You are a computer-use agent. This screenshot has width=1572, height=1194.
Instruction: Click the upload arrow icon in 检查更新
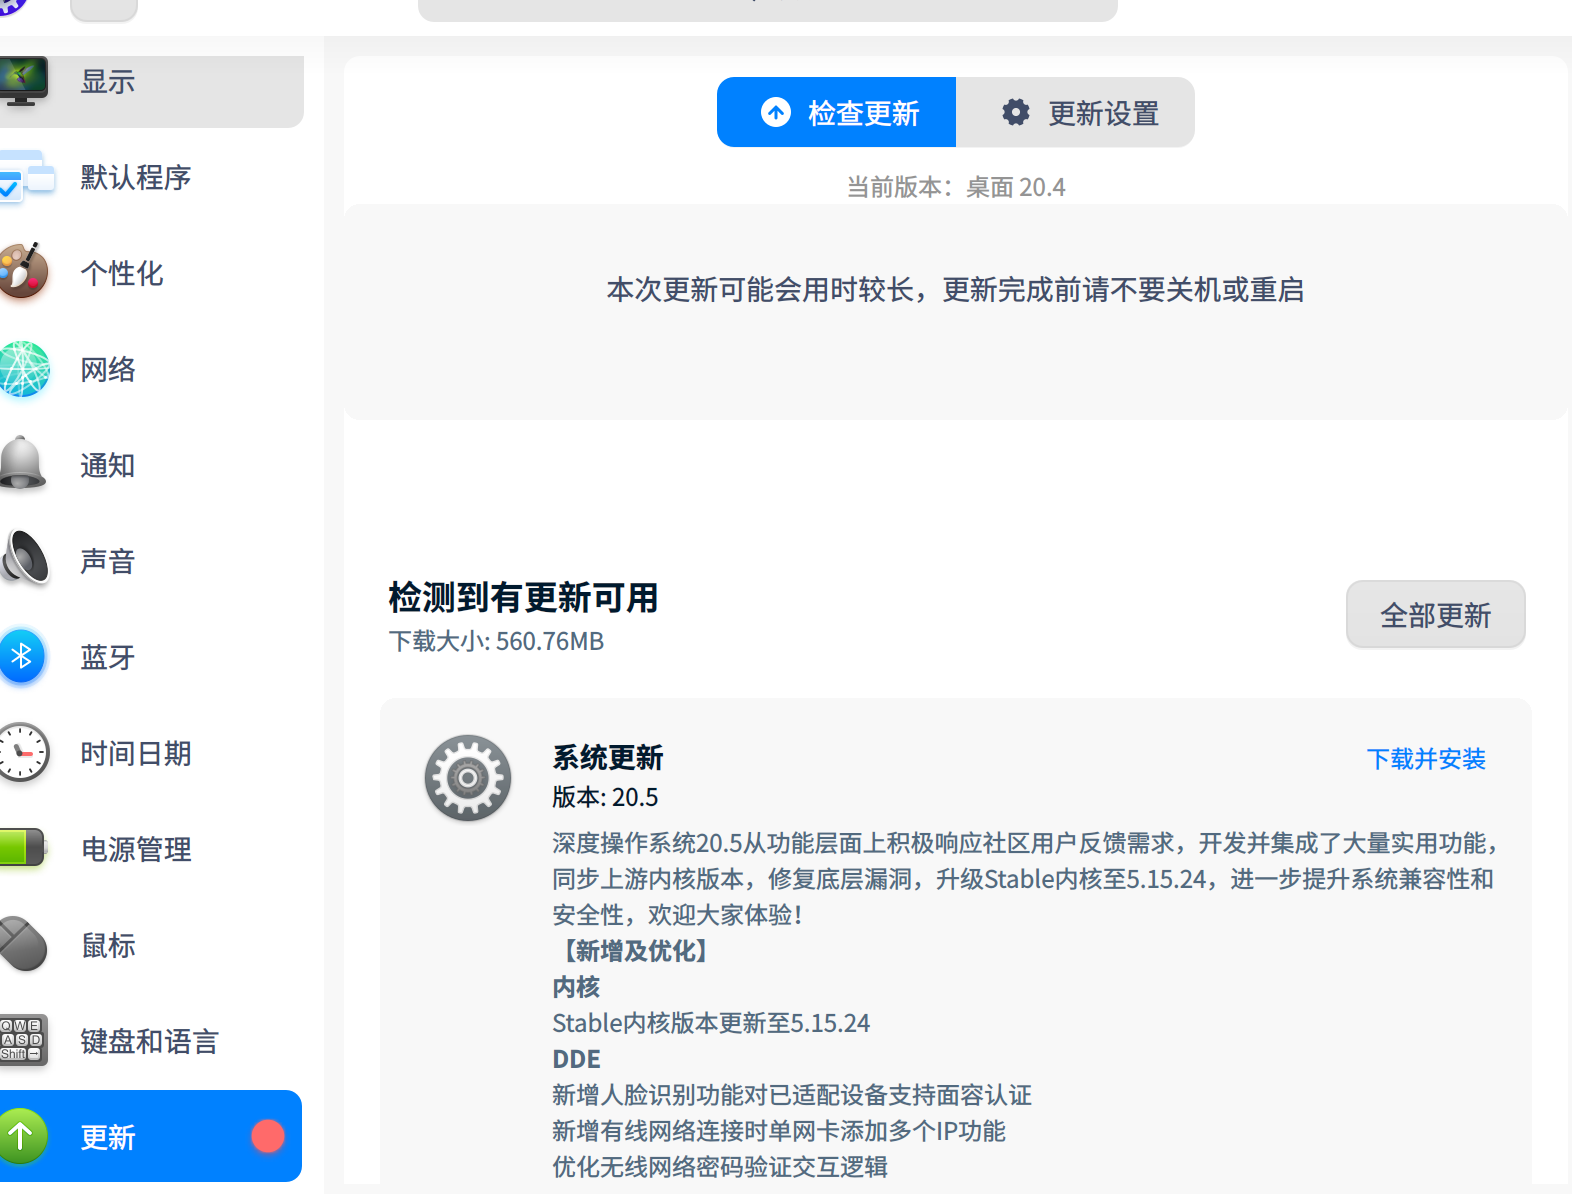coord(776,112)
